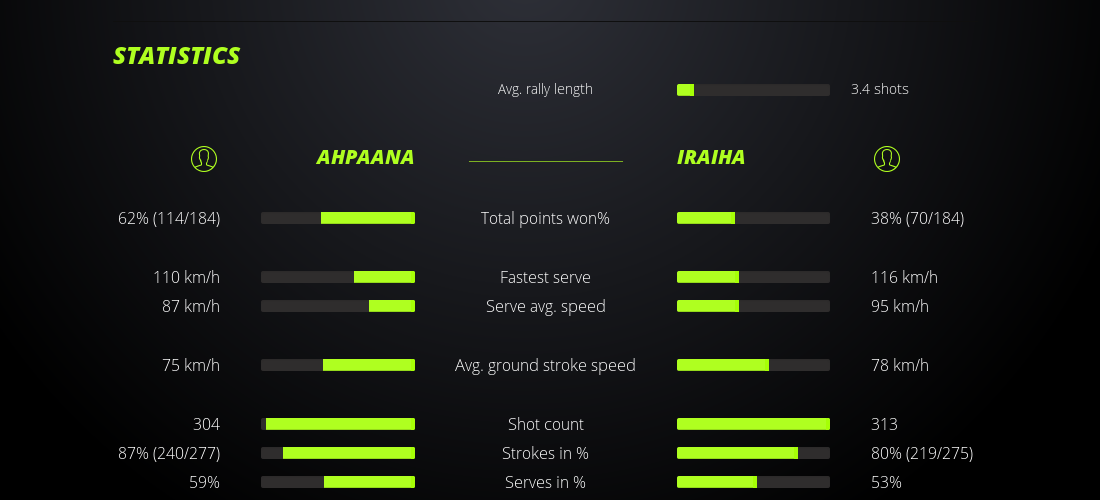Click the STATISTICS heading
The width and height of the screenshot is (1100, 500).
[177, 56]
